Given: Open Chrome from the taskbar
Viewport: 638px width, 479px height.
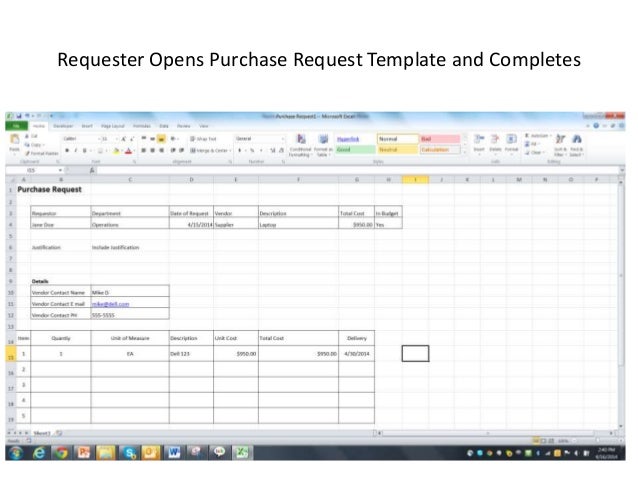Looking at the screenshot, I should (x=61, y=453).
